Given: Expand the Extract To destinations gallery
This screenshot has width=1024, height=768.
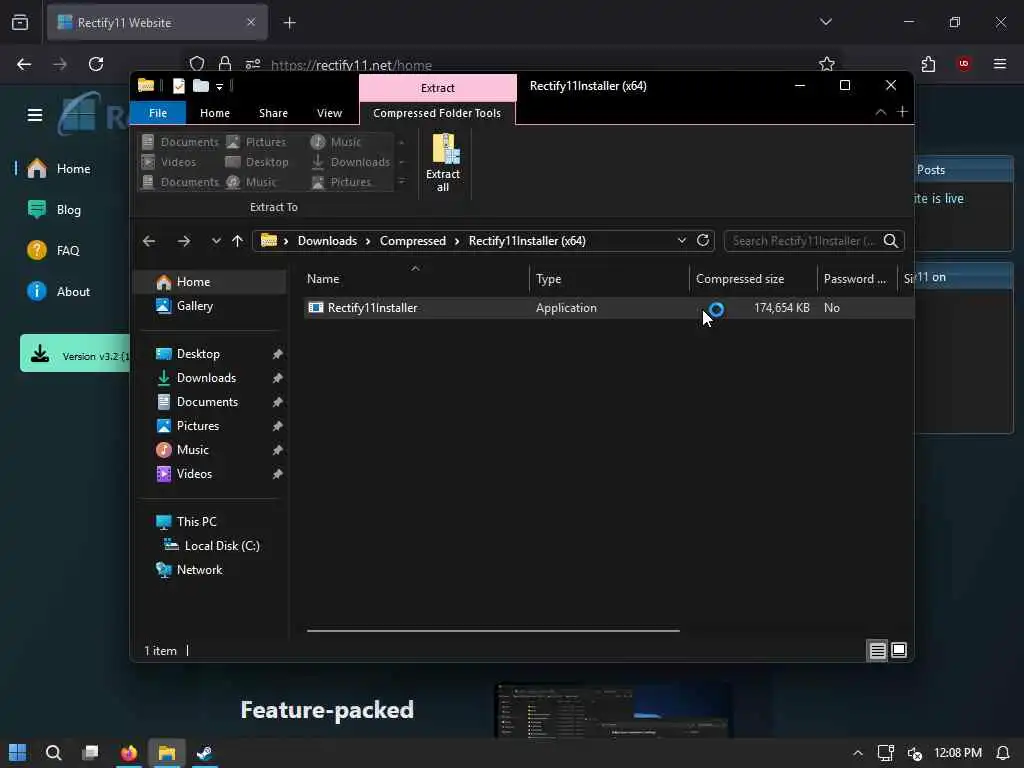Looking at the screenshot, I should (x=402, y=182).
